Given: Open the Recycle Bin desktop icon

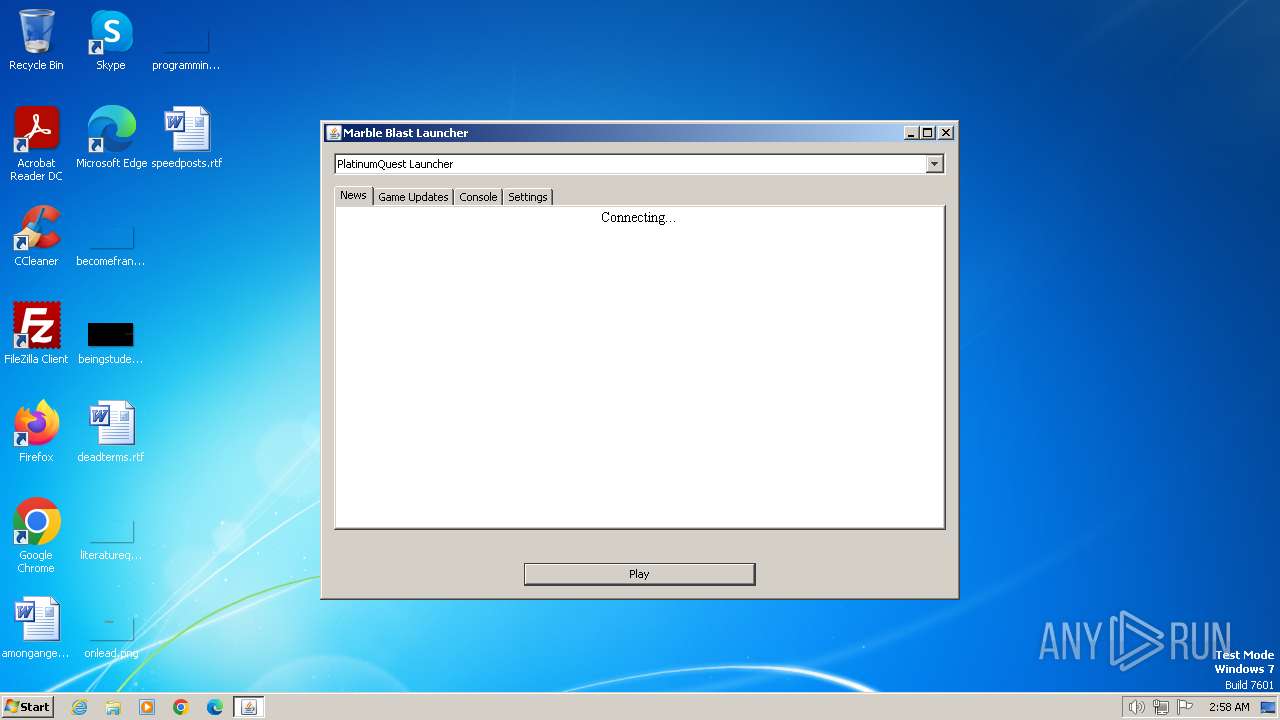Looking at the screenshot, I should click(36, 40).
